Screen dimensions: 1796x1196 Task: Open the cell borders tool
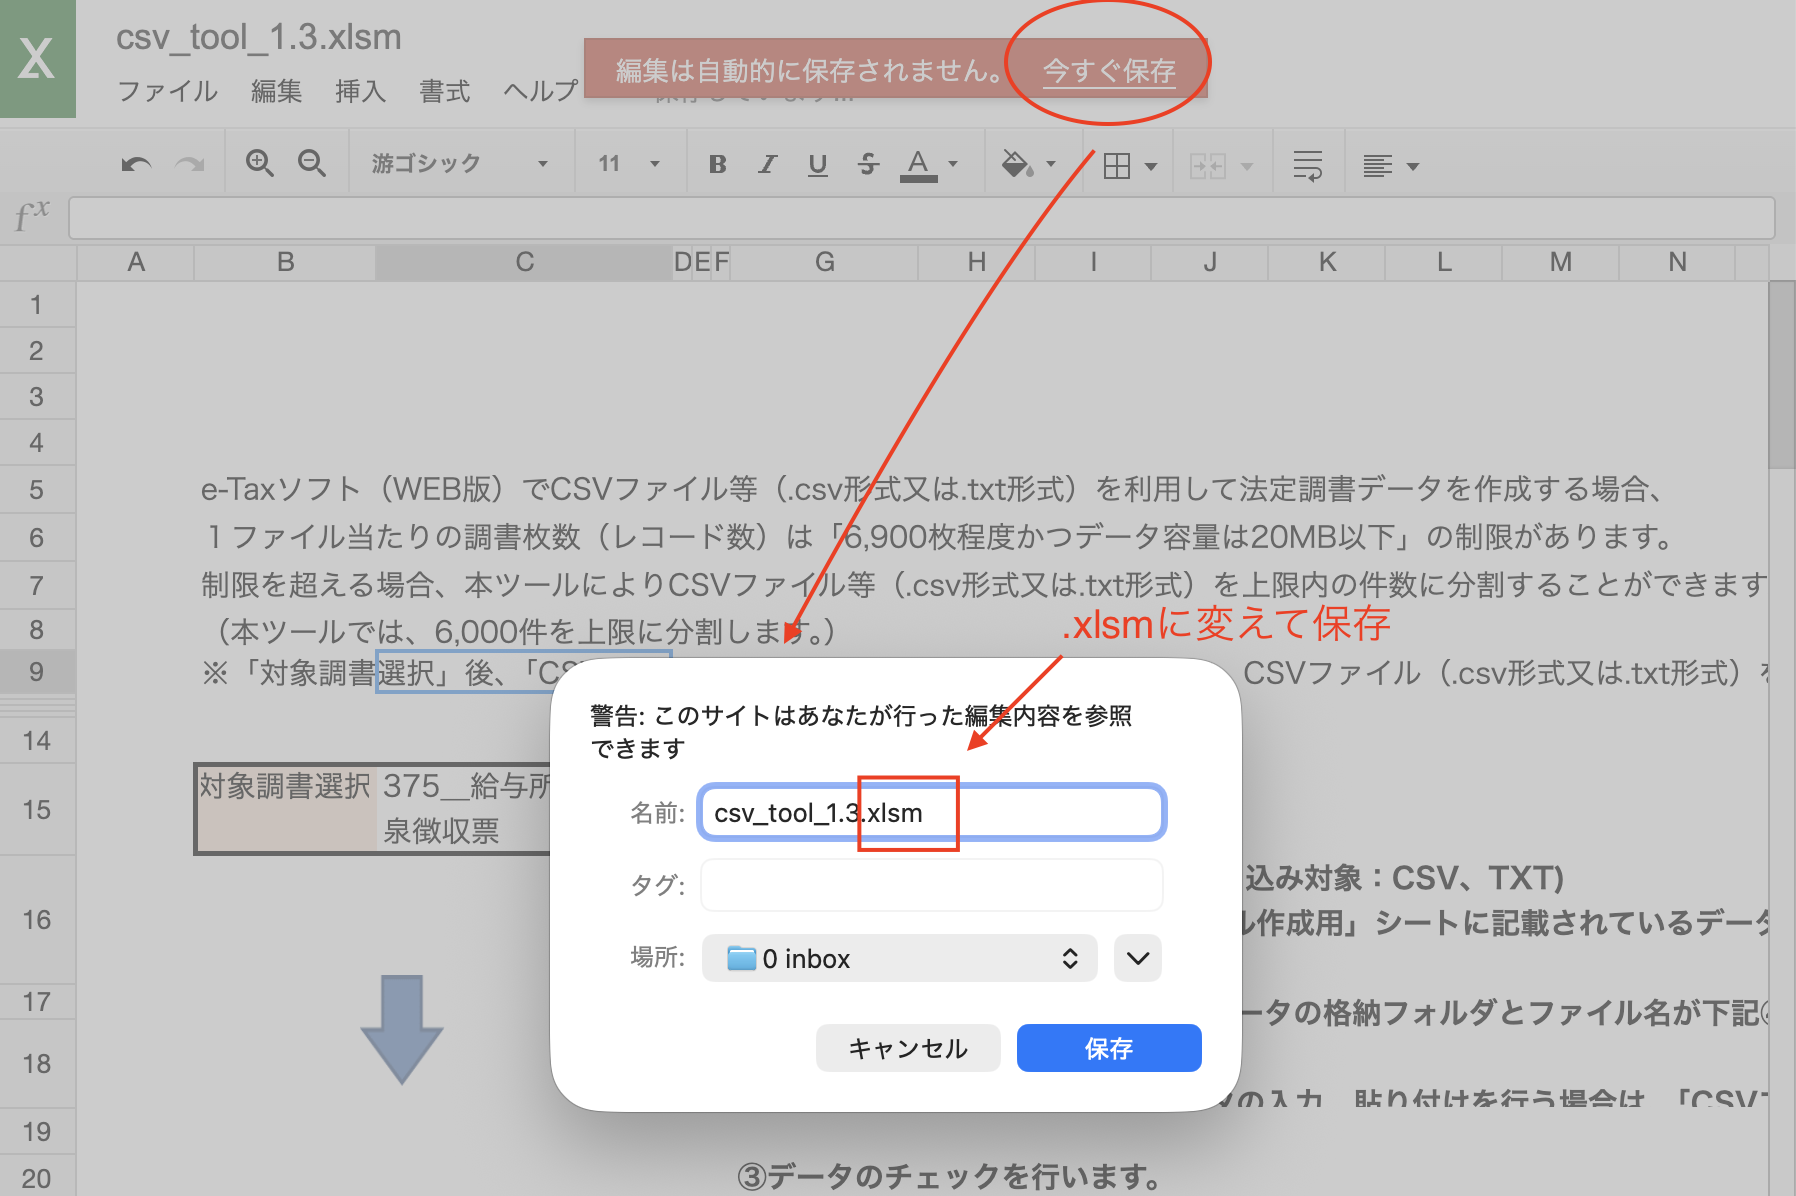[1117, 166]
